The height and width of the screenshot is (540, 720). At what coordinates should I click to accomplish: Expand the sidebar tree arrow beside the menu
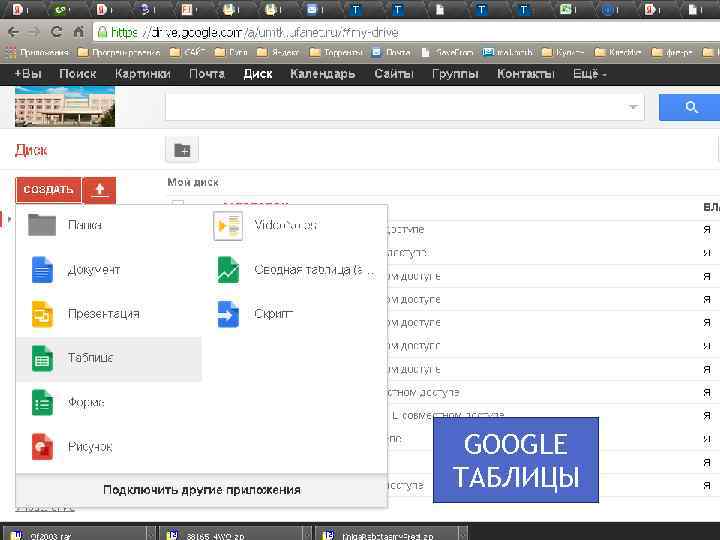9,219
